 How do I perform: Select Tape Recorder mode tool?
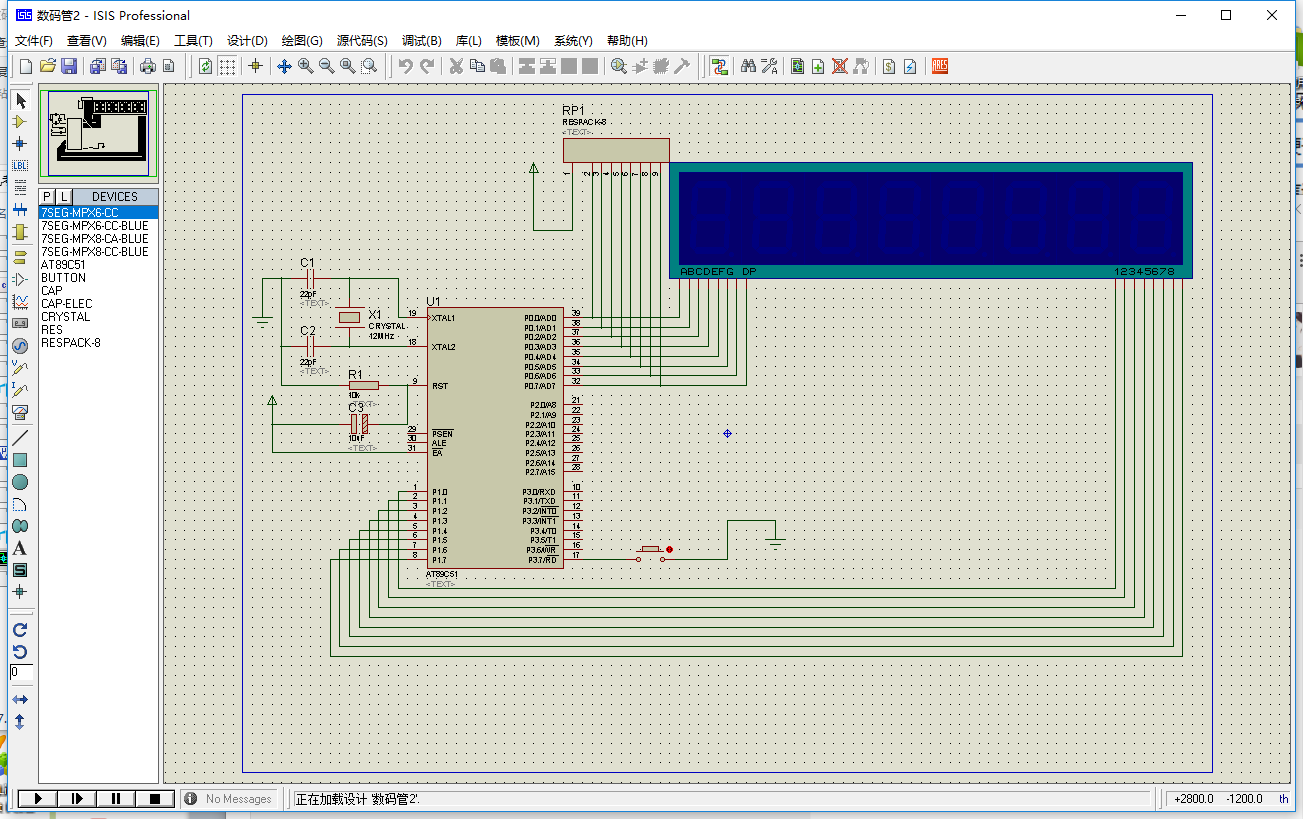pos(20,323)
